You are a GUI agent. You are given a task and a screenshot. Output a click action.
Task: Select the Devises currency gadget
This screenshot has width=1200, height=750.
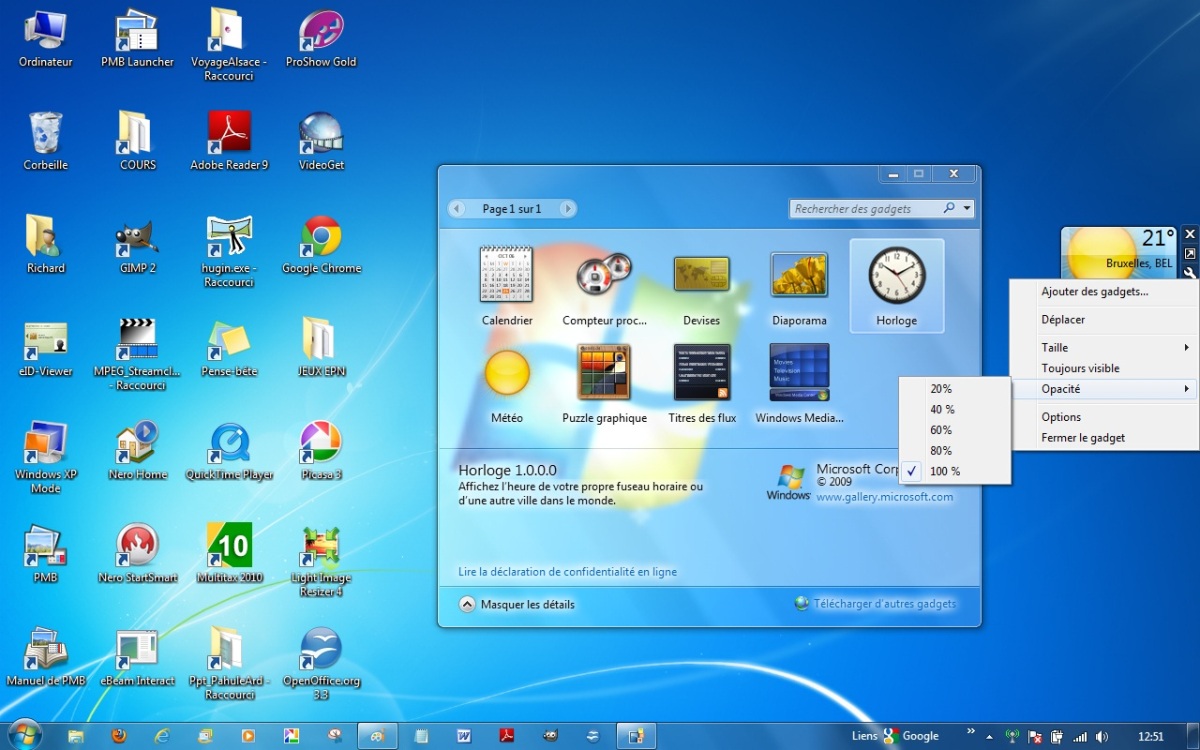(701, 285)
